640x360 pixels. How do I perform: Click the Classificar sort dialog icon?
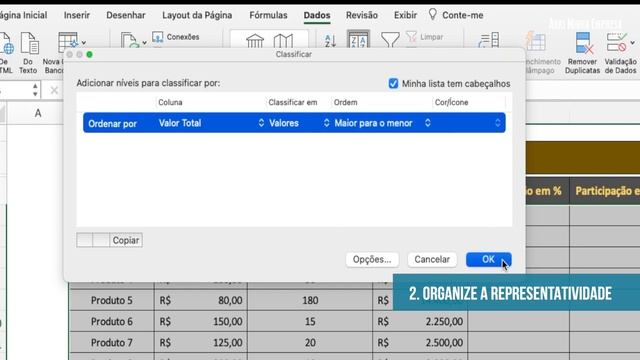point(358,40)
